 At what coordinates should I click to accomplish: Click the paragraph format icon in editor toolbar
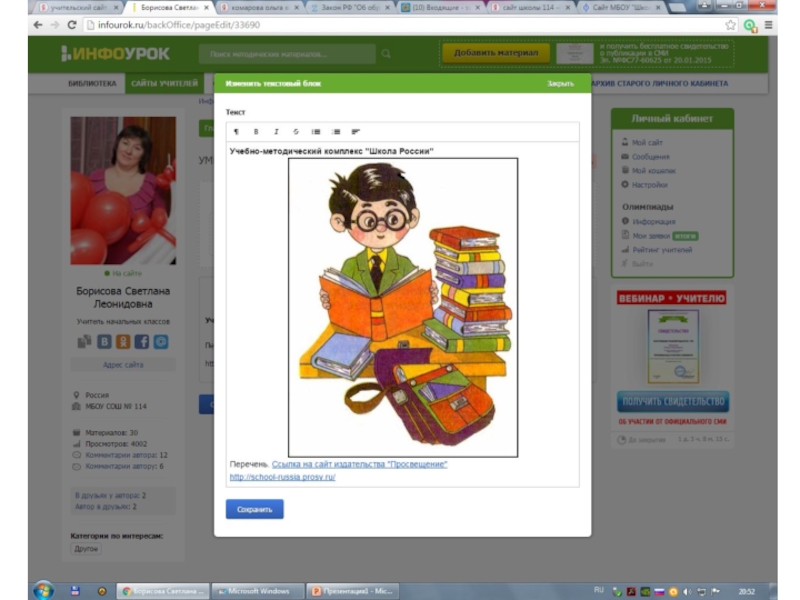click(236, 132)
